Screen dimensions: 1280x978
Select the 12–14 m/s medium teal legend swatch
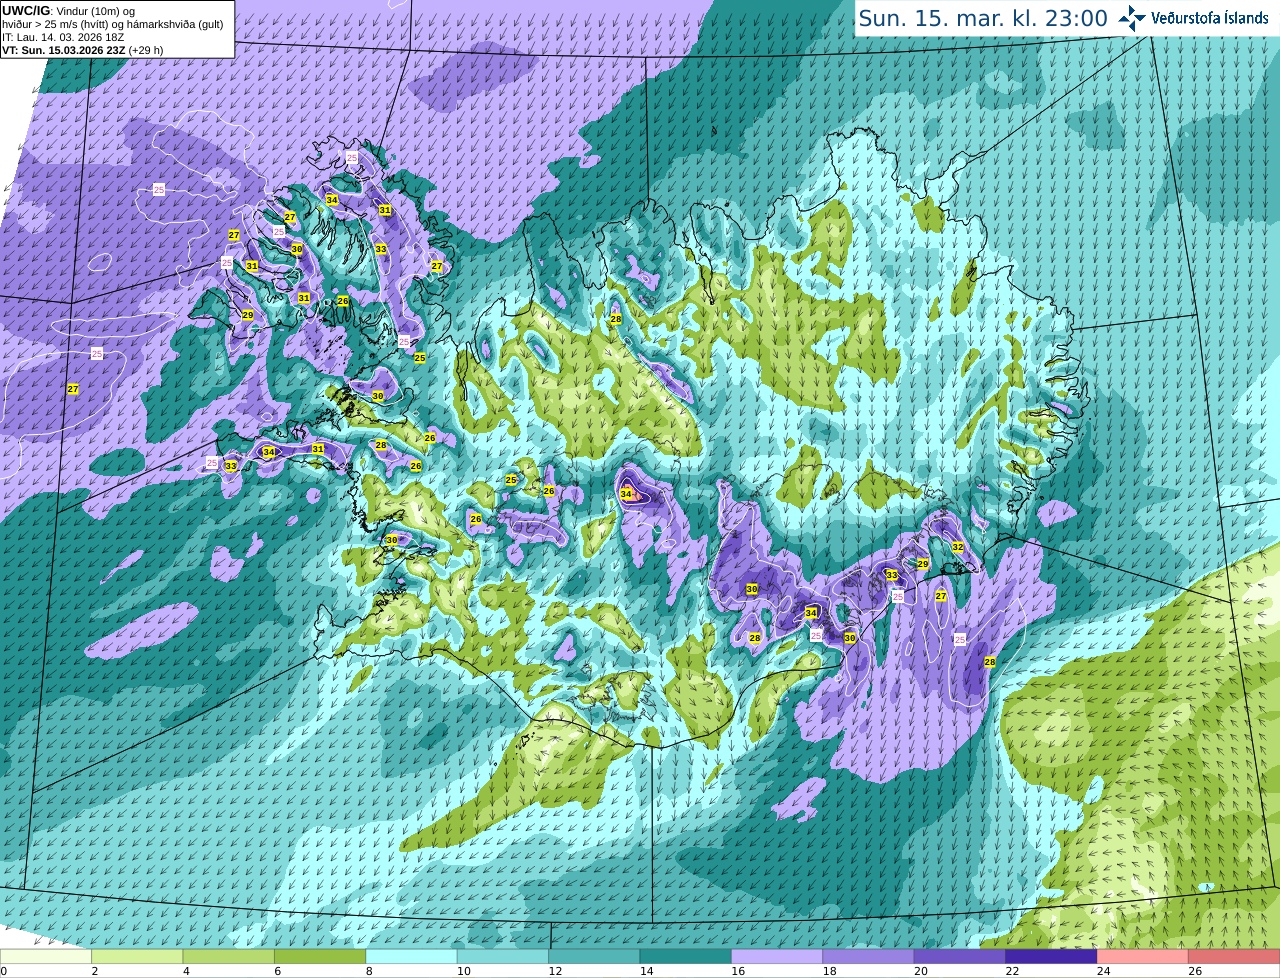[595, 957]
